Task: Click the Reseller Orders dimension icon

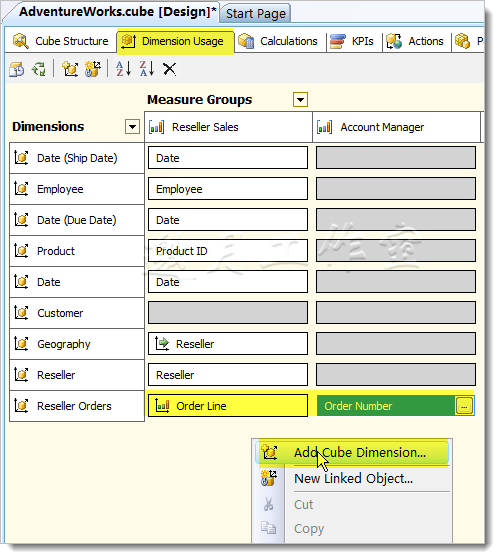Action: tap(21, 406)
